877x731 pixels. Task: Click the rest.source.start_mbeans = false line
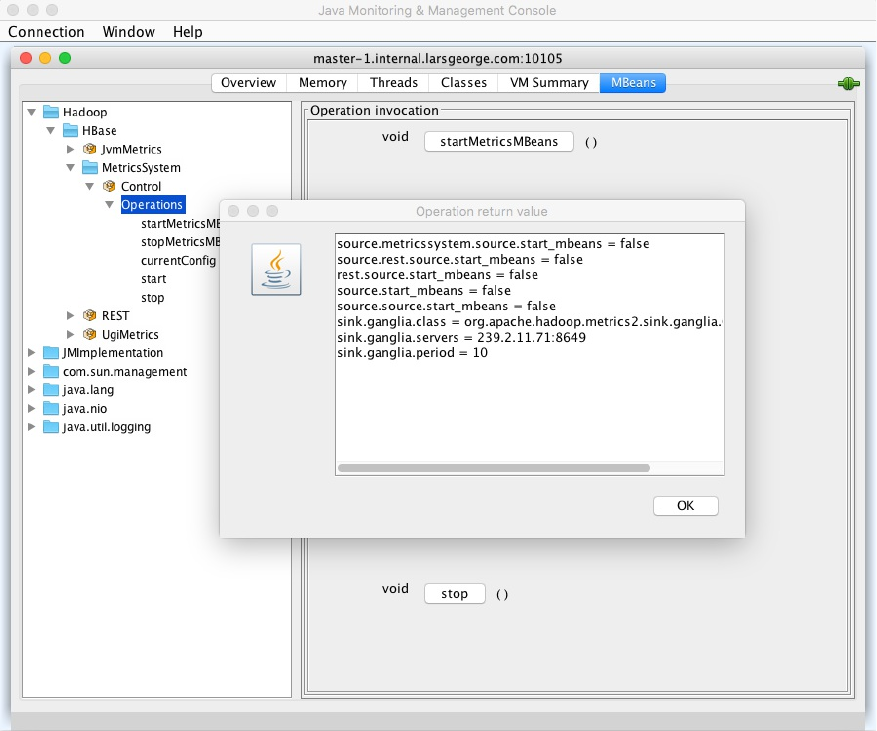[x=437, y=275]
